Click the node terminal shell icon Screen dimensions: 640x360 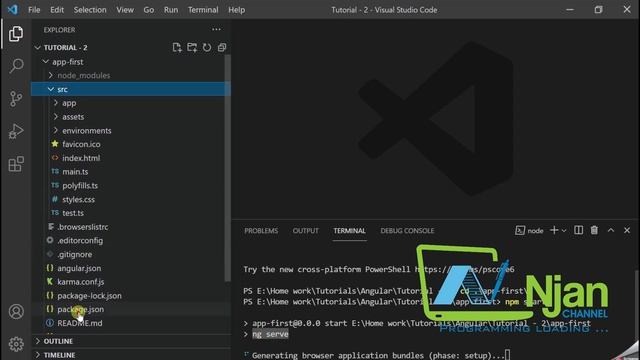[520, 231]
